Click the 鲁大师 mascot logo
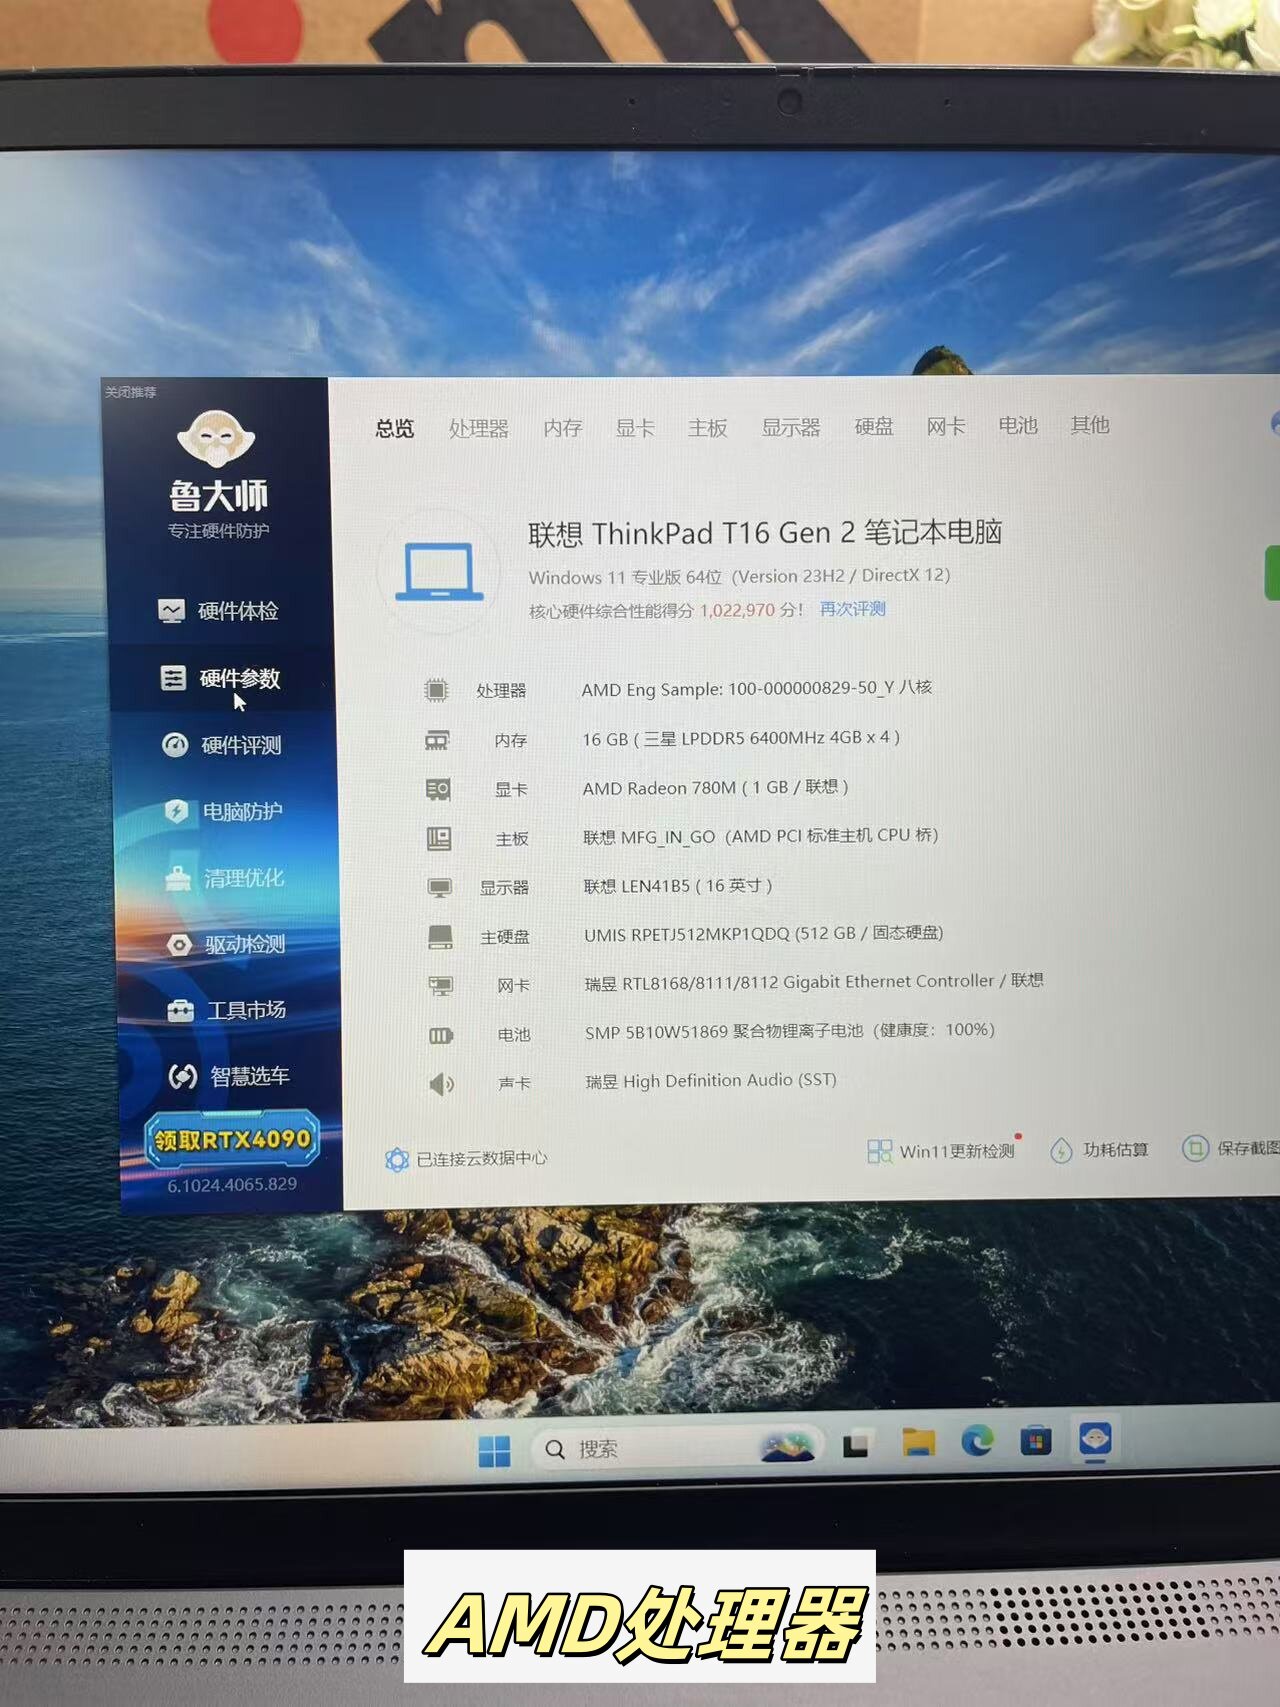 216,438
